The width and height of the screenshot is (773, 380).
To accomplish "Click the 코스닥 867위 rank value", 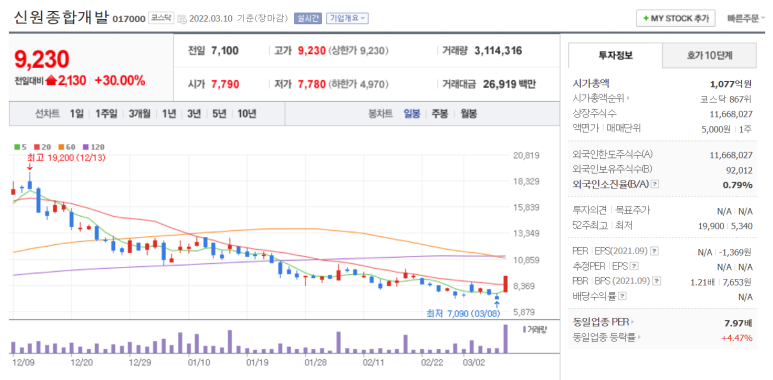I will pos(726,99).
